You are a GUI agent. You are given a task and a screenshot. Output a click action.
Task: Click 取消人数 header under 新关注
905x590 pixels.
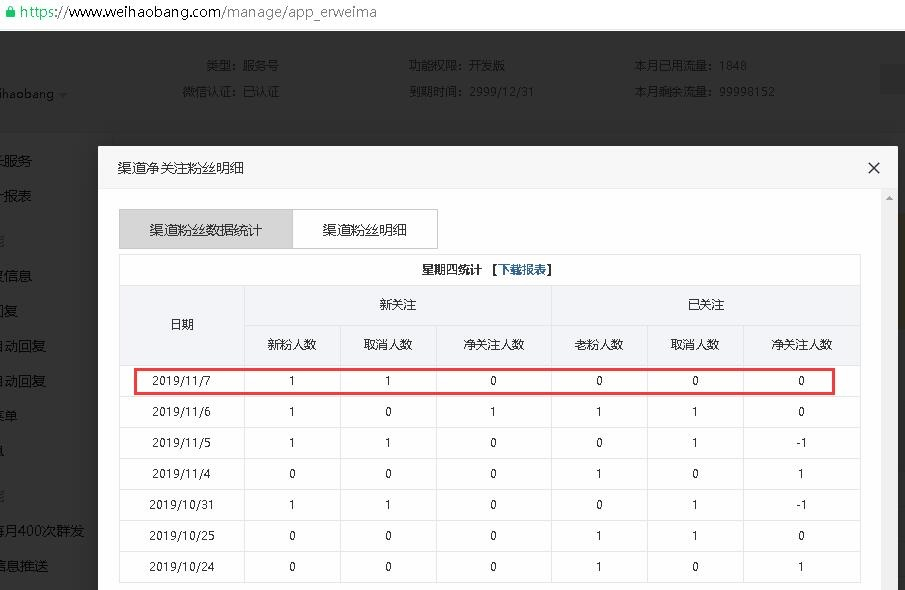coord(388,345)
